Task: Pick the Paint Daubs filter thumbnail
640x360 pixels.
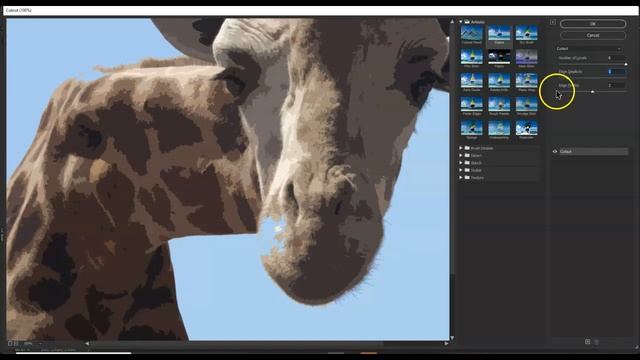Action: (x=471, y=81)
